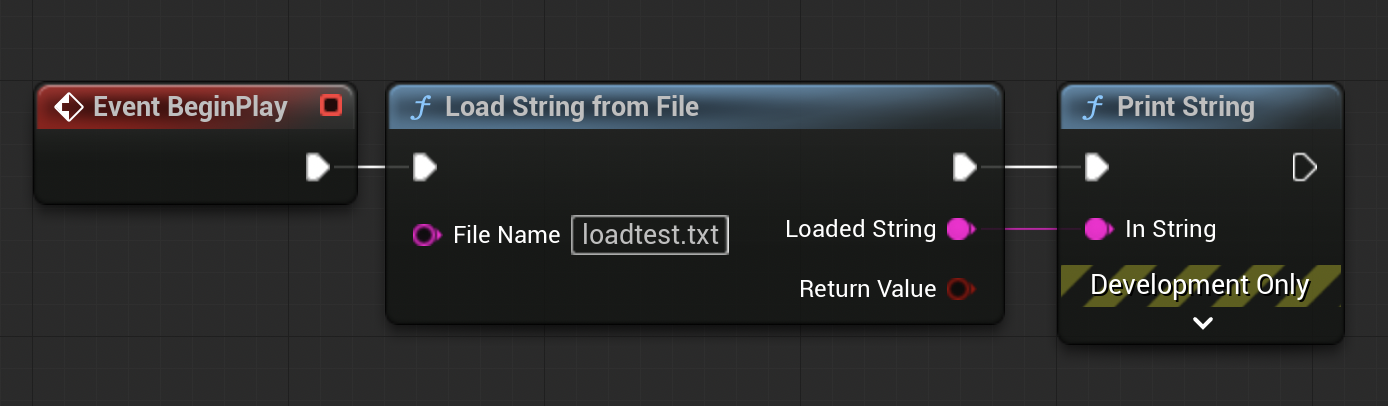Viewport: 1388px width, 406px height.
Task: Click the Return Value boolean output pin
Action: [x=961, y=289]
